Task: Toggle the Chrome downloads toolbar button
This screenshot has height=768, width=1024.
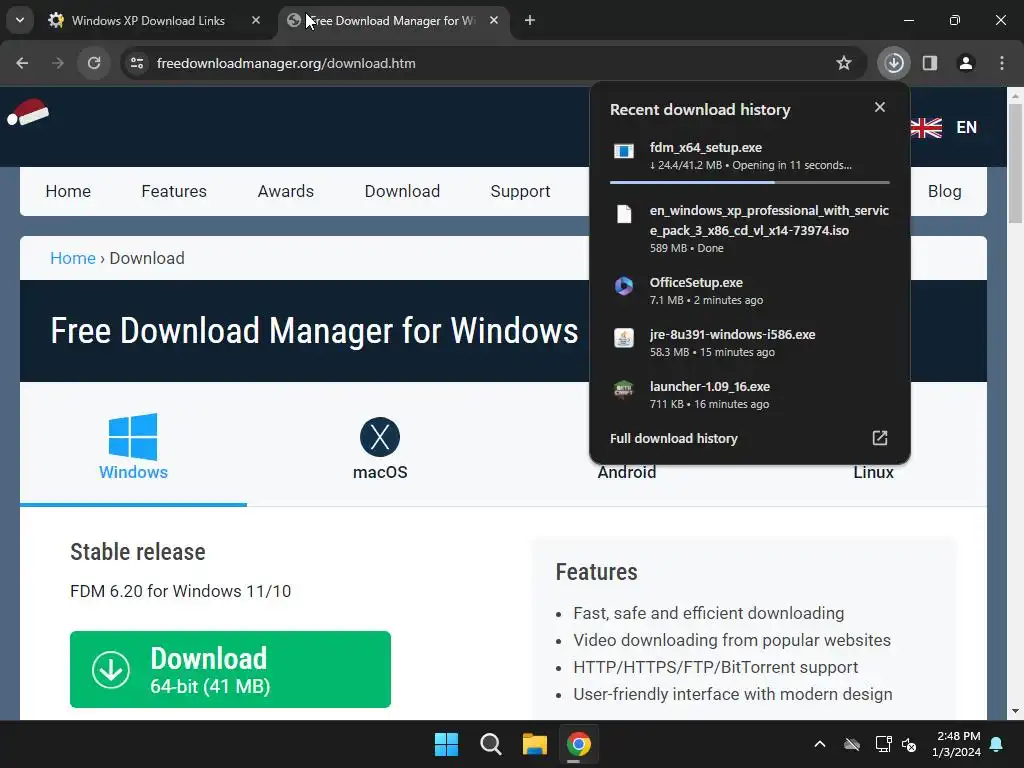Action: (894, 63)
